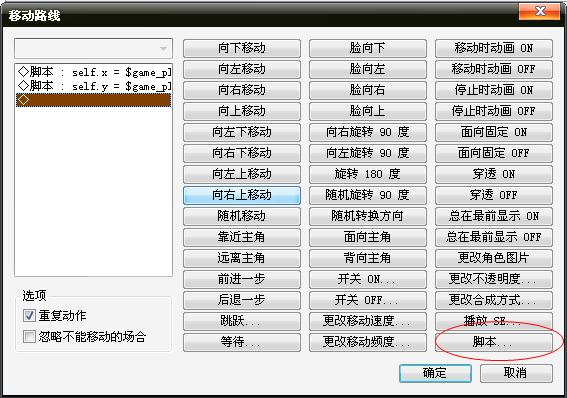This screenshot has height=398, width=567.
Task: Toggle the 重复动作 checkbox
Action: point(29,316)
